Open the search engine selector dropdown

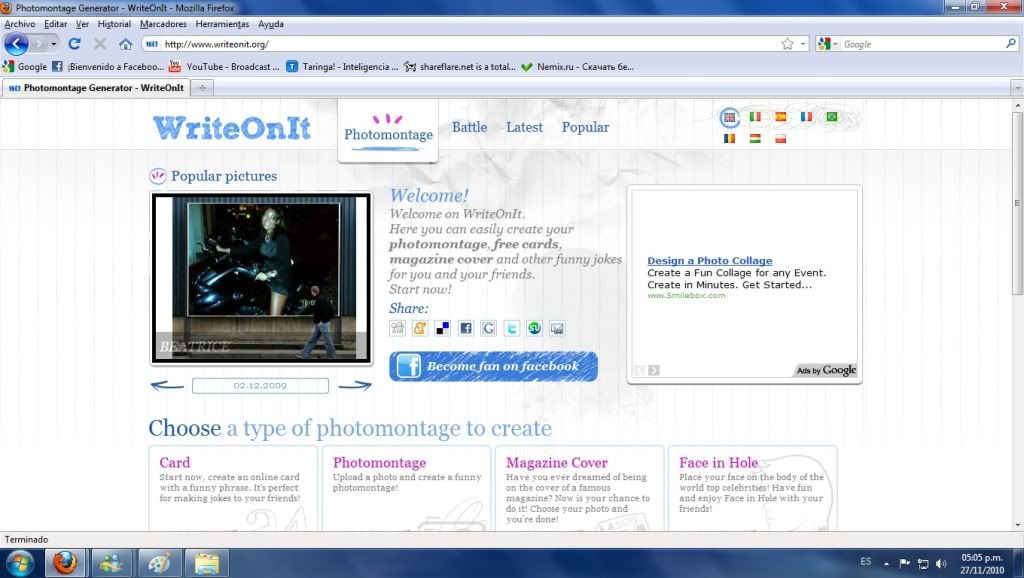(x=827, y=44)
